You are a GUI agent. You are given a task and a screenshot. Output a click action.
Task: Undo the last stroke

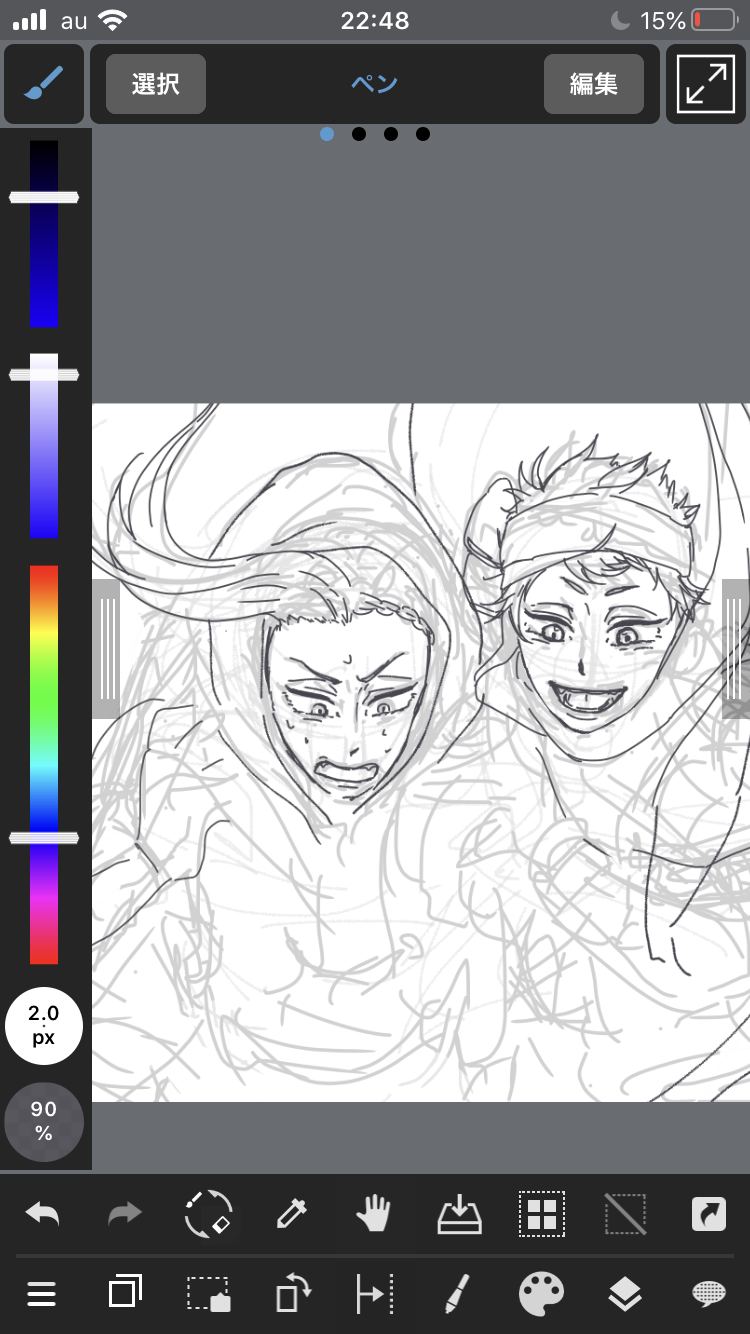(x=42, y=1214)
